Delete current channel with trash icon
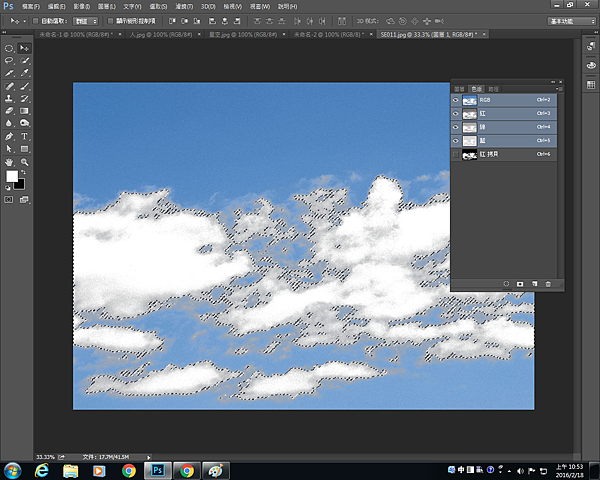The image size is (600, 480). (548, 284)
